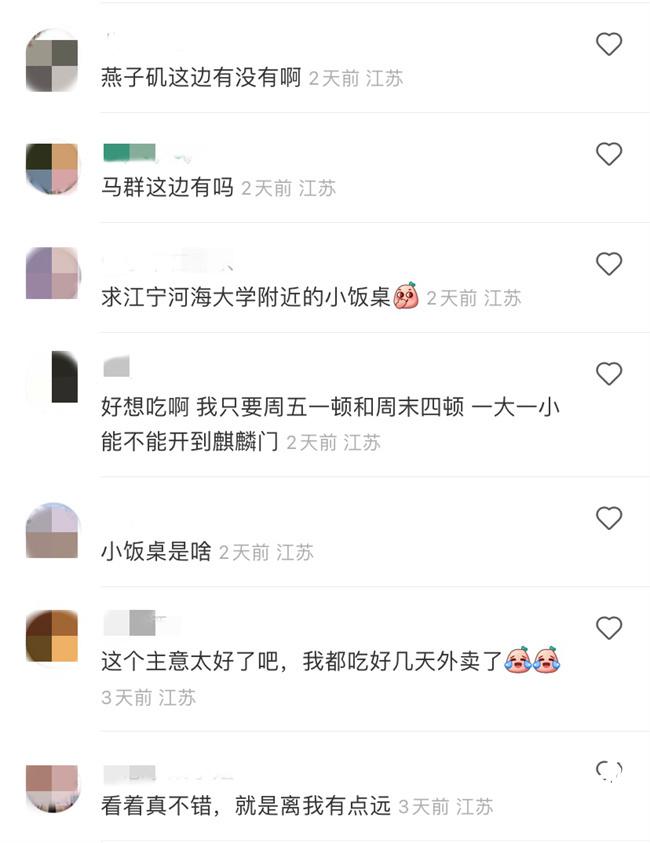
Task: Reply to comment 小饭桌是啥
Action: pos(156,552)
